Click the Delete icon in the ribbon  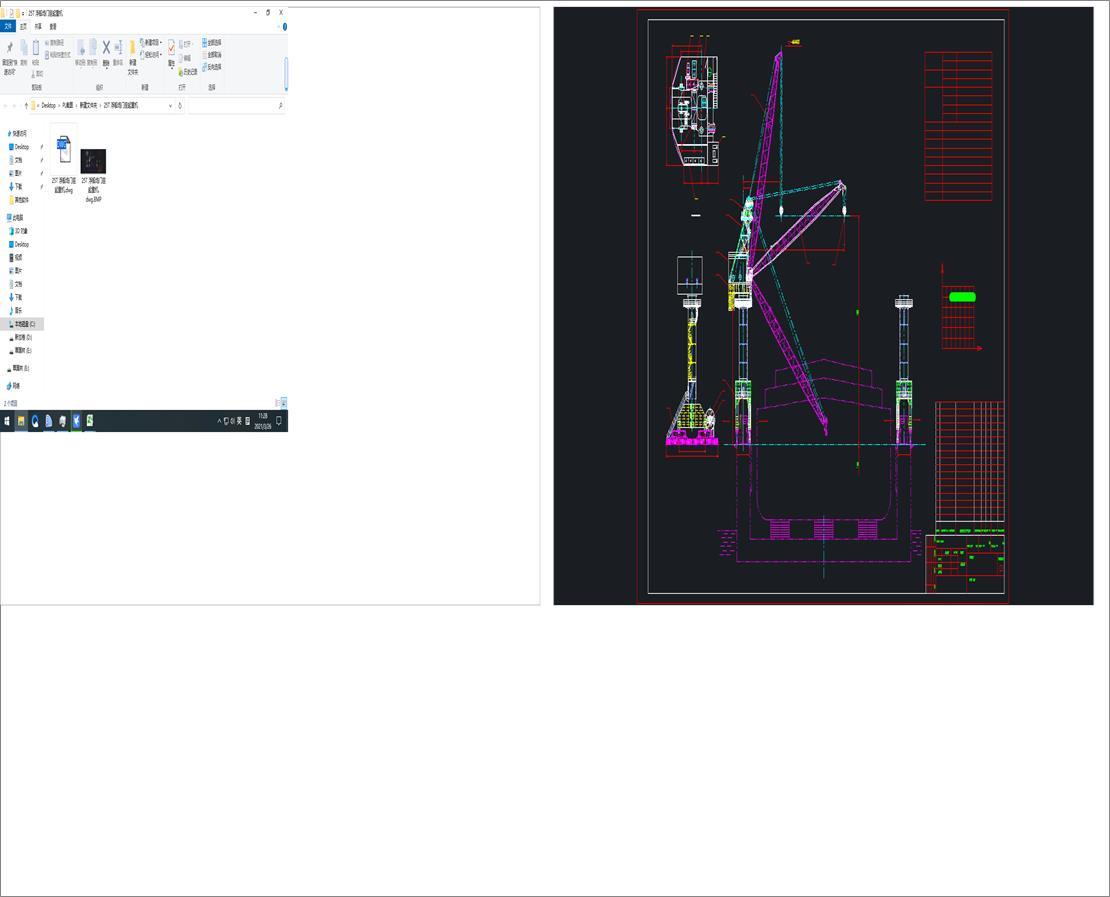(106, 46)
